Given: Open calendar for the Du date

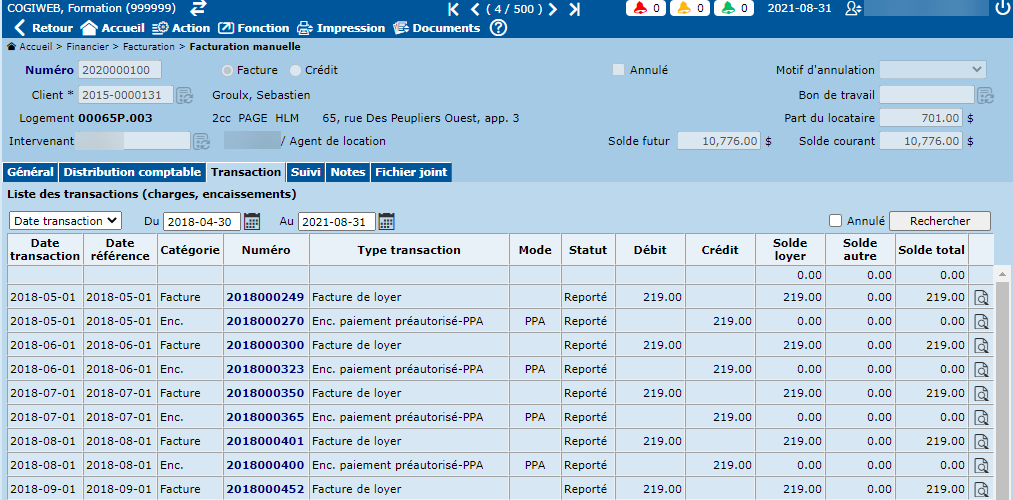Looking at the screenshot, I should (x=252, y=221).
